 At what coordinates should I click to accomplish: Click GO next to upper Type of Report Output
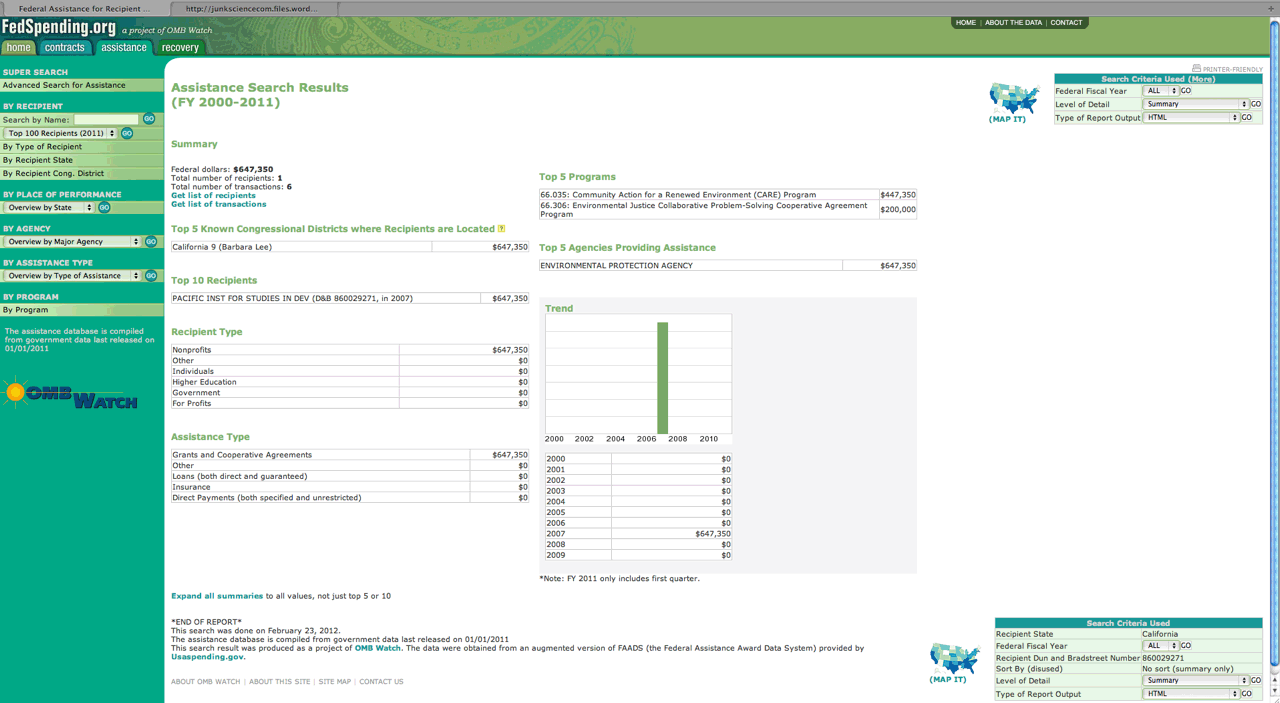tap(1246, 118)
